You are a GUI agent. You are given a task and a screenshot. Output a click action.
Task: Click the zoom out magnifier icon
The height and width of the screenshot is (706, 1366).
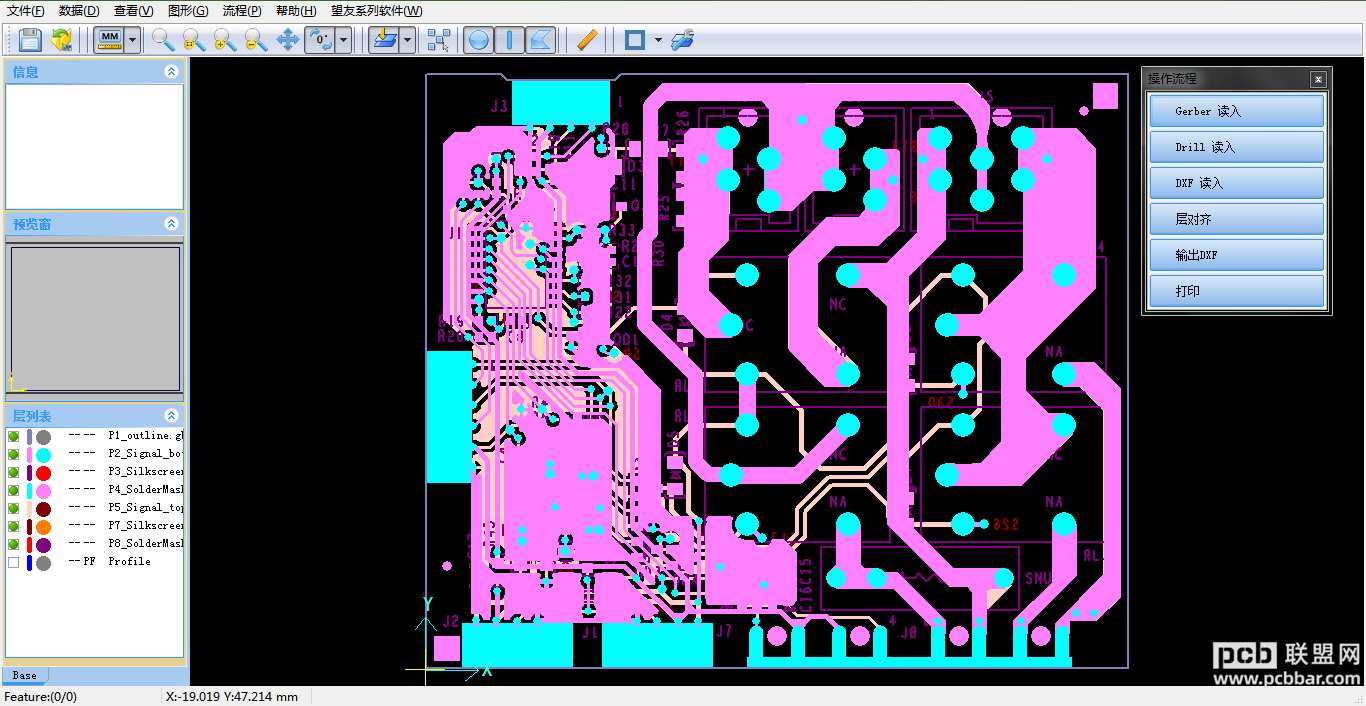pos(256,40)
